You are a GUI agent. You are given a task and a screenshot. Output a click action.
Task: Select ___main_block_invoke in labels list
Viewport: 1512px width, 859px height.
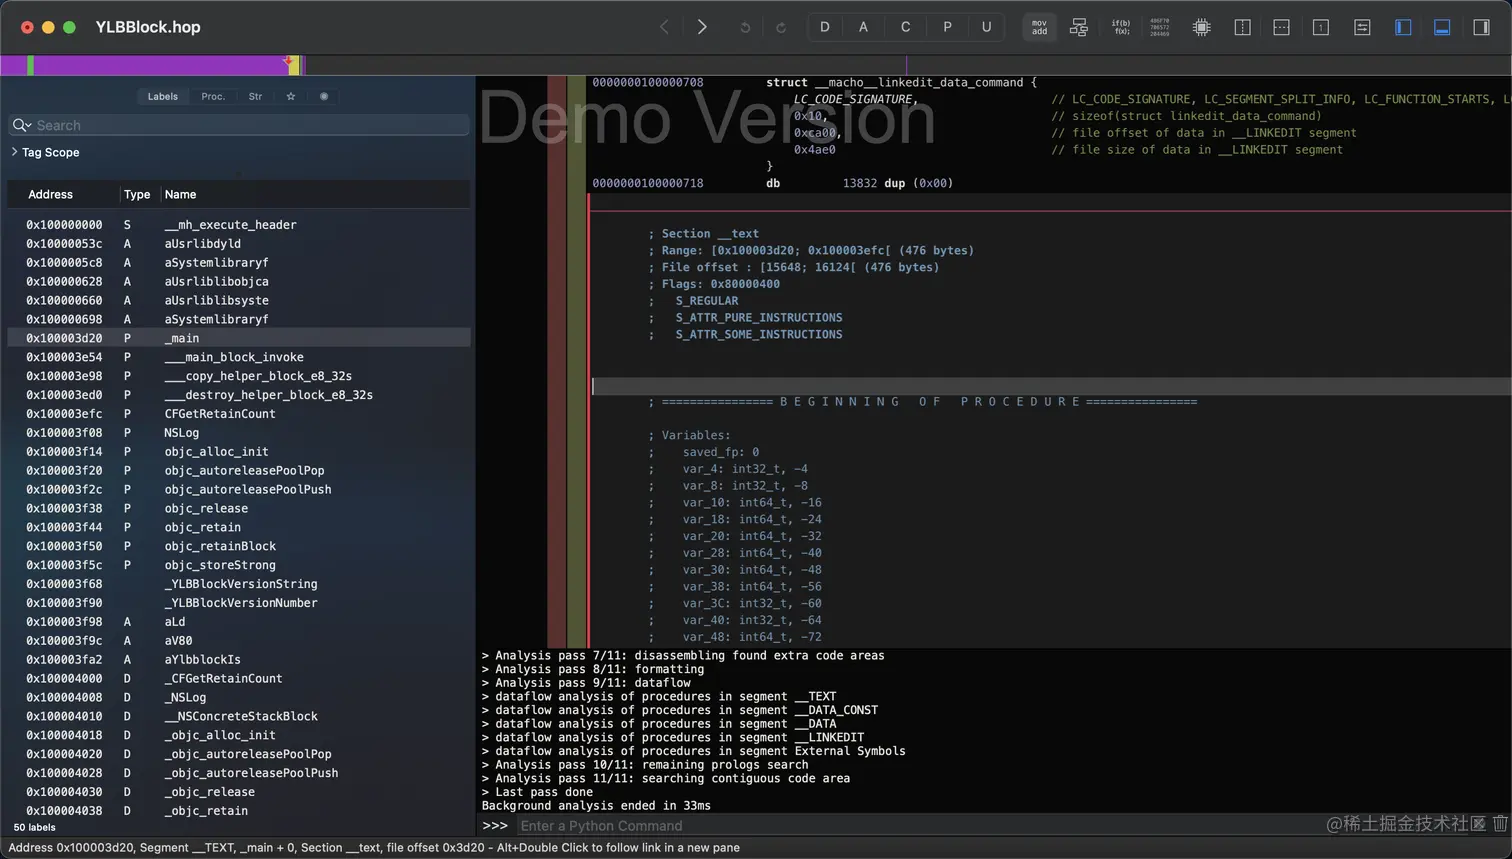click(x=239, y=357)
